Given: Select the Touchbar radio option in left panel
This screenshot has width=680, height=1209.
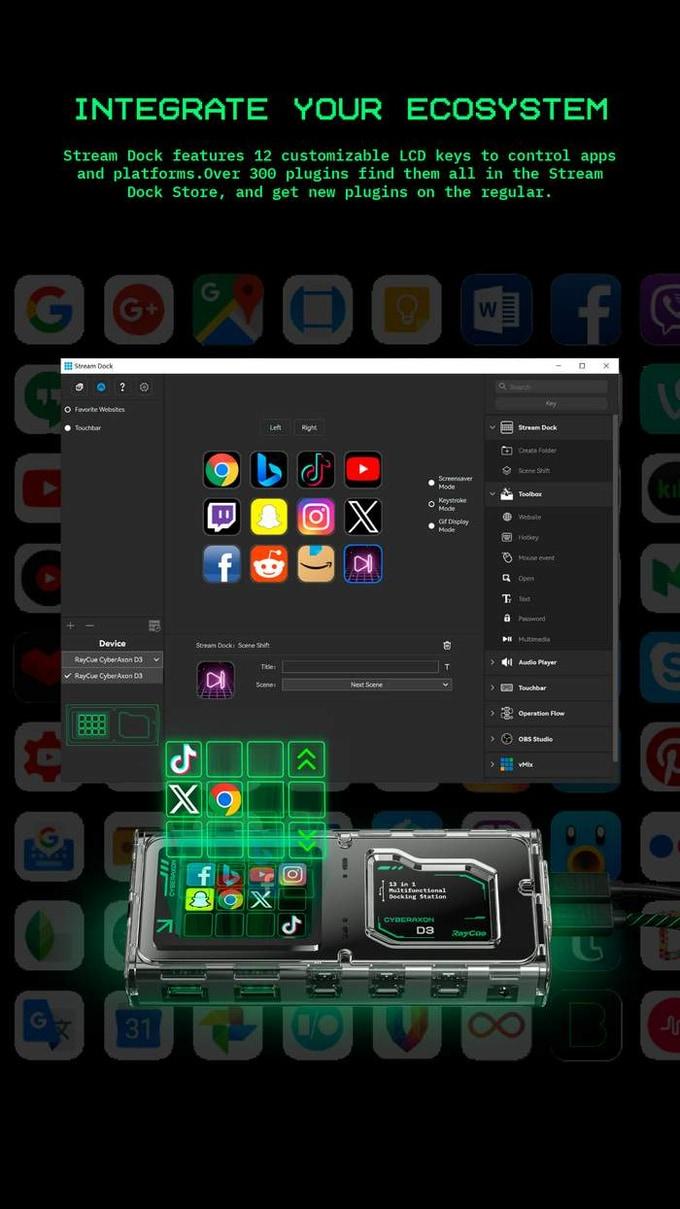Looking at the screenshot, I should tap(82, 428).
